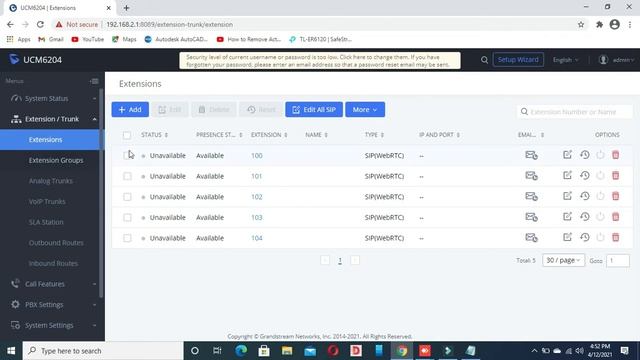Viewport: 640px width, 360px height.
Task: Open the More dropdown button
Action: 365,109
